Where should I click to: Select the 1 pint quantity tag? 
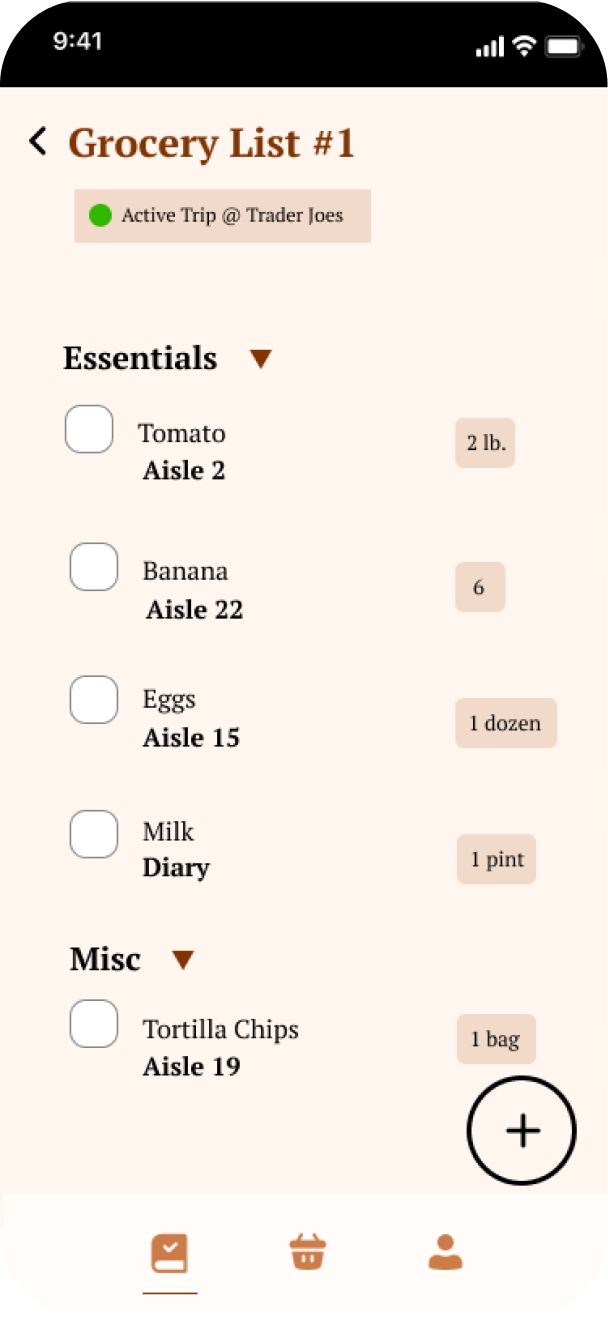(497, 859)
